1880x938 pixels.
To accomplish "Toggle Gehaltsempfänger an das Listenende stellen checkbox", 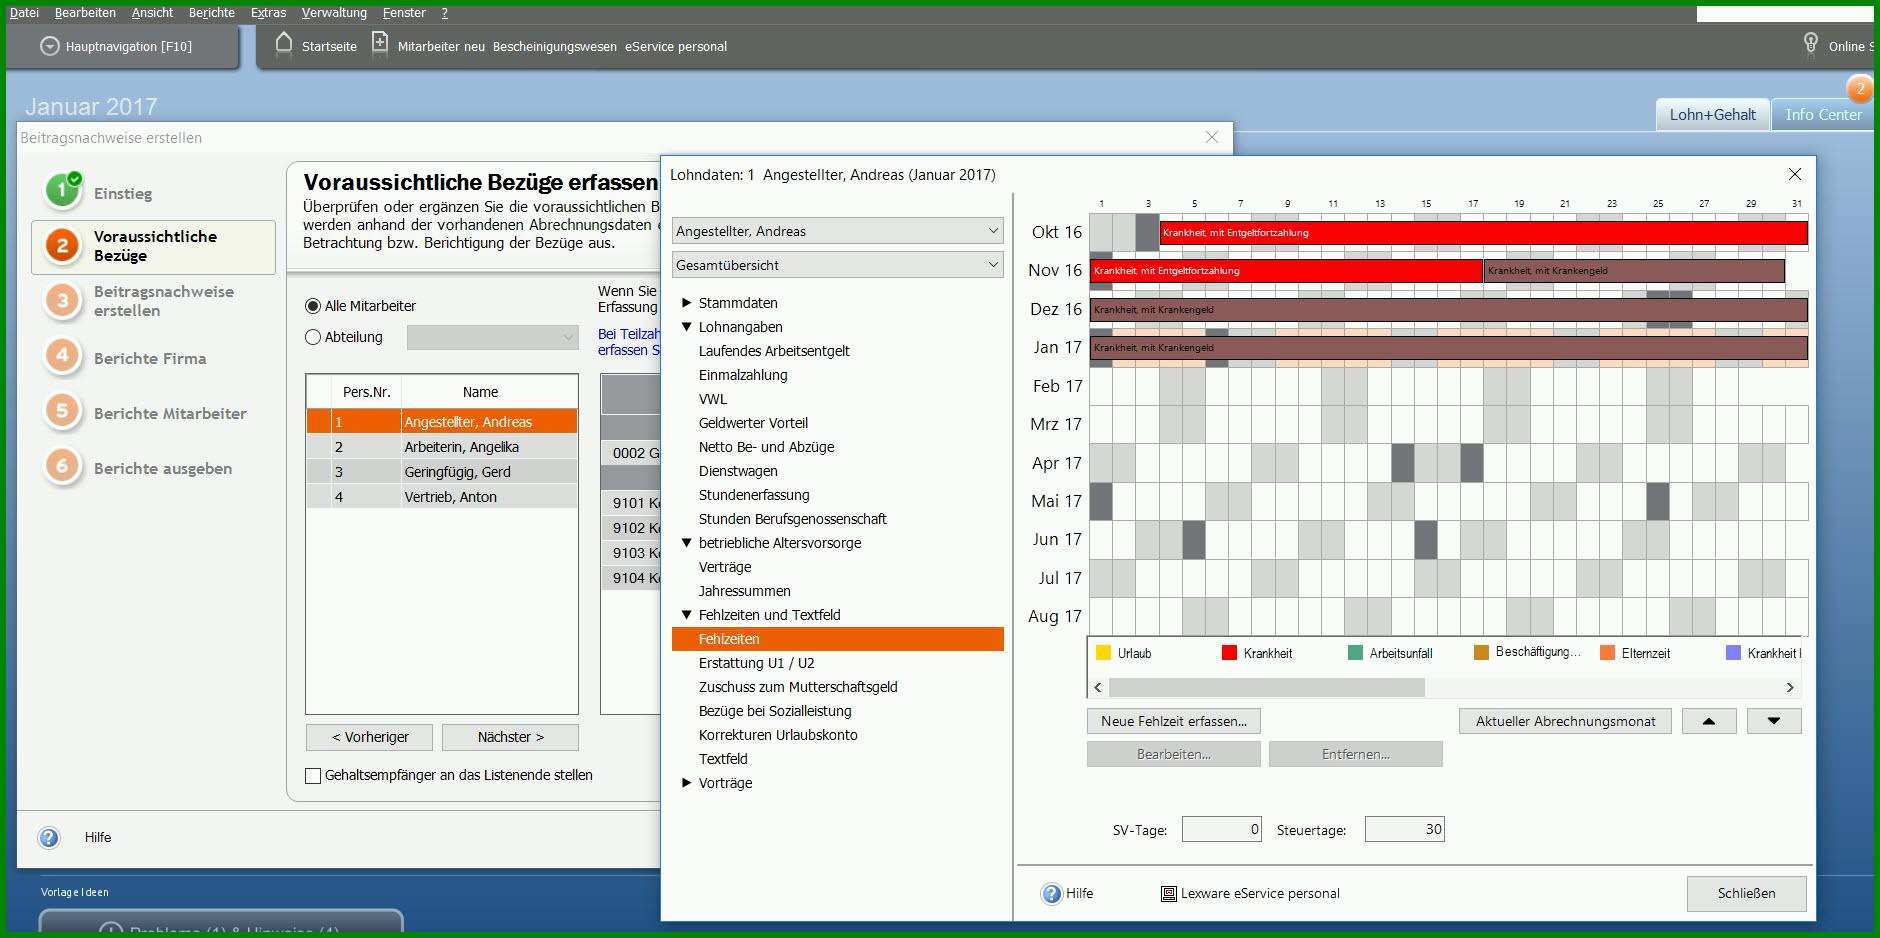I will tap(313, 775).
